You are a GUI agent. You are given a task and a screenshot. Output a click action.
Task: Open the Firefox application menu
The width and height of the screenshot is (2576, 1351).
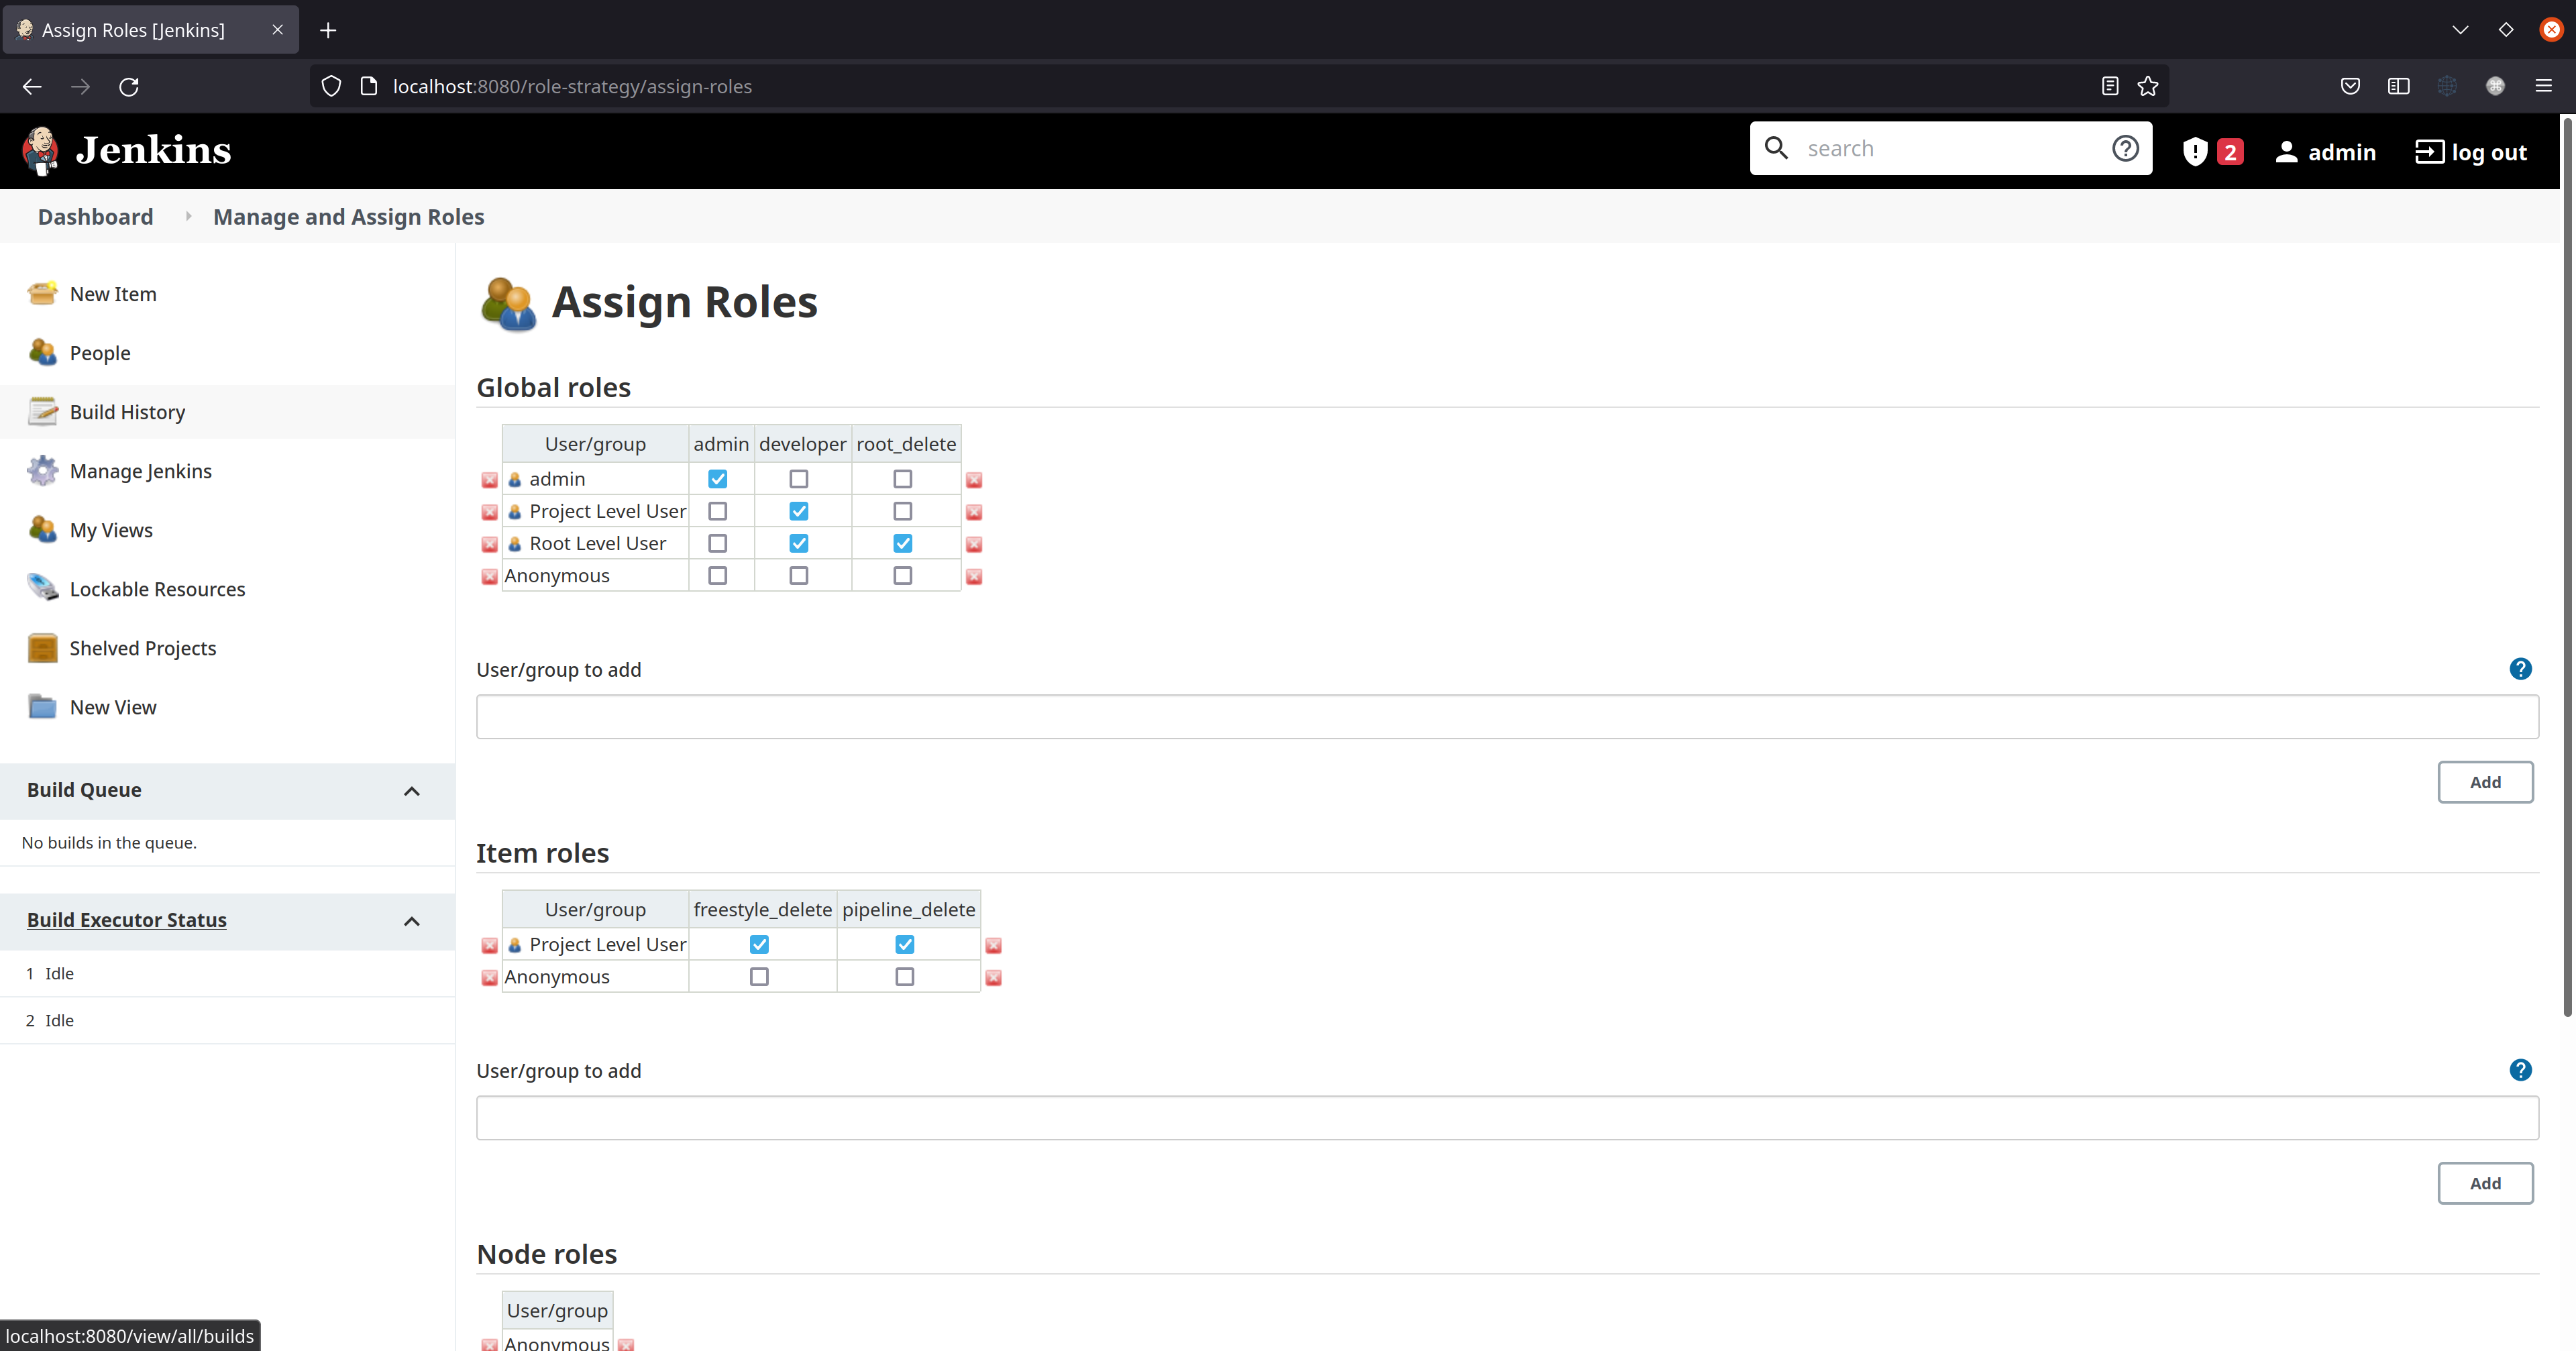coord(2544,86)
